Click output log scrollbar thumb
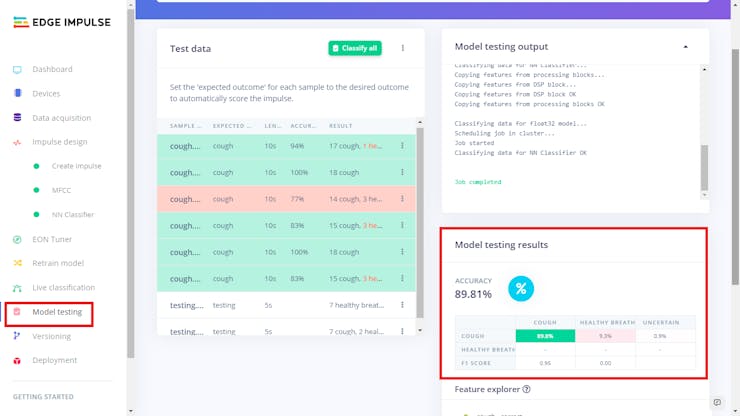Viewport: 740px width, 416px height. 704,167
